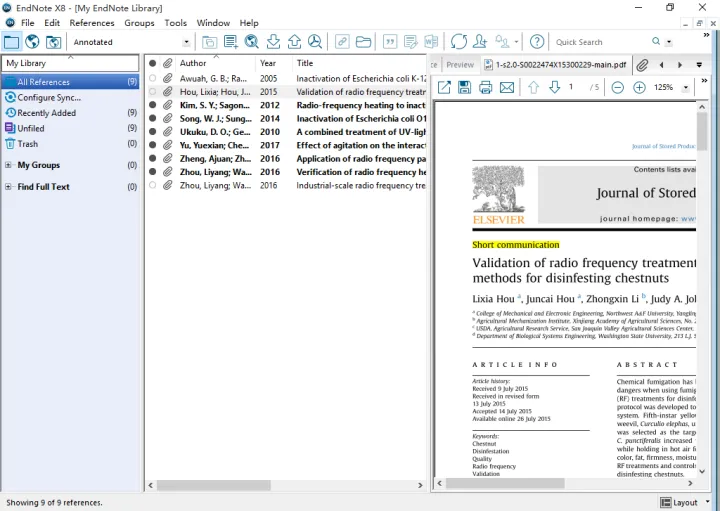Screen dimensions: 720x511
Task: Click New Reference toolbar icon
Action: point(231,42)
